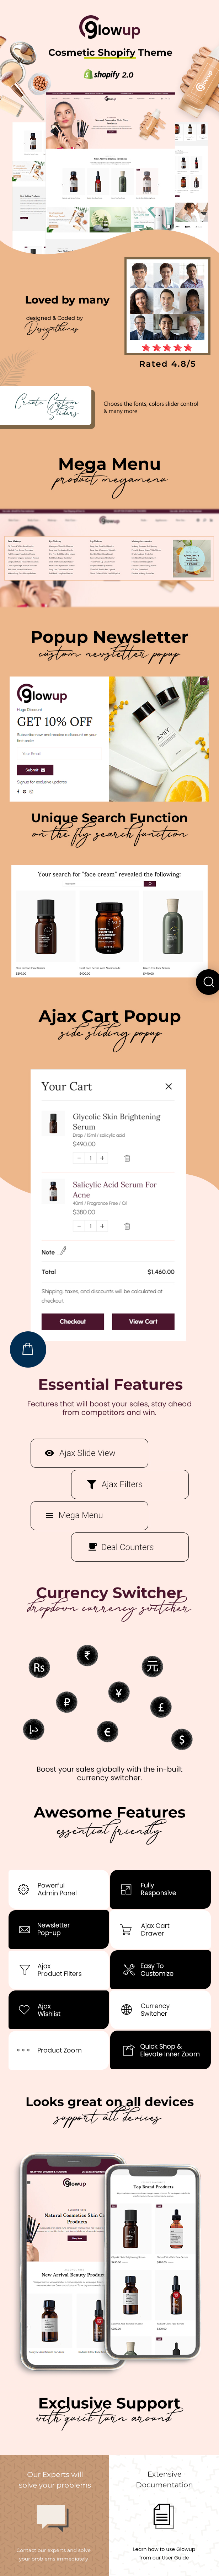This screenshot has height=2576, width=219.
Task: Open the Mega Menu feature pill
Action: tap(89, 1515)
